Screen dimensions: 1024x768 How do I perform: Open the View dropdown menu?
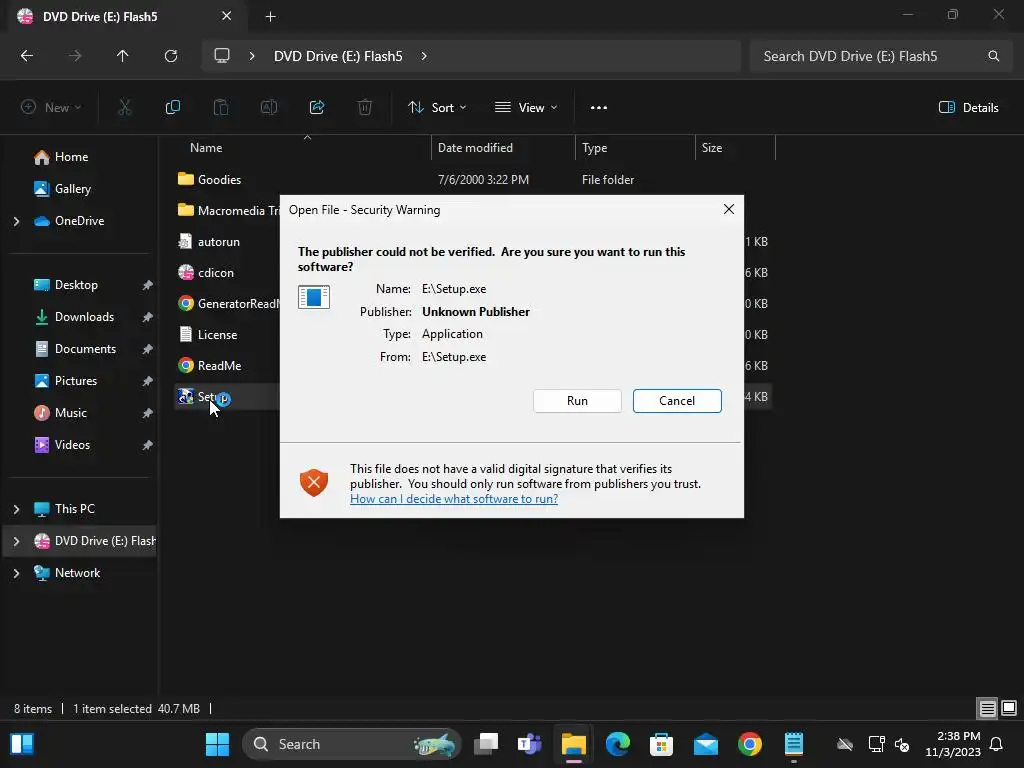click(526, 108)
